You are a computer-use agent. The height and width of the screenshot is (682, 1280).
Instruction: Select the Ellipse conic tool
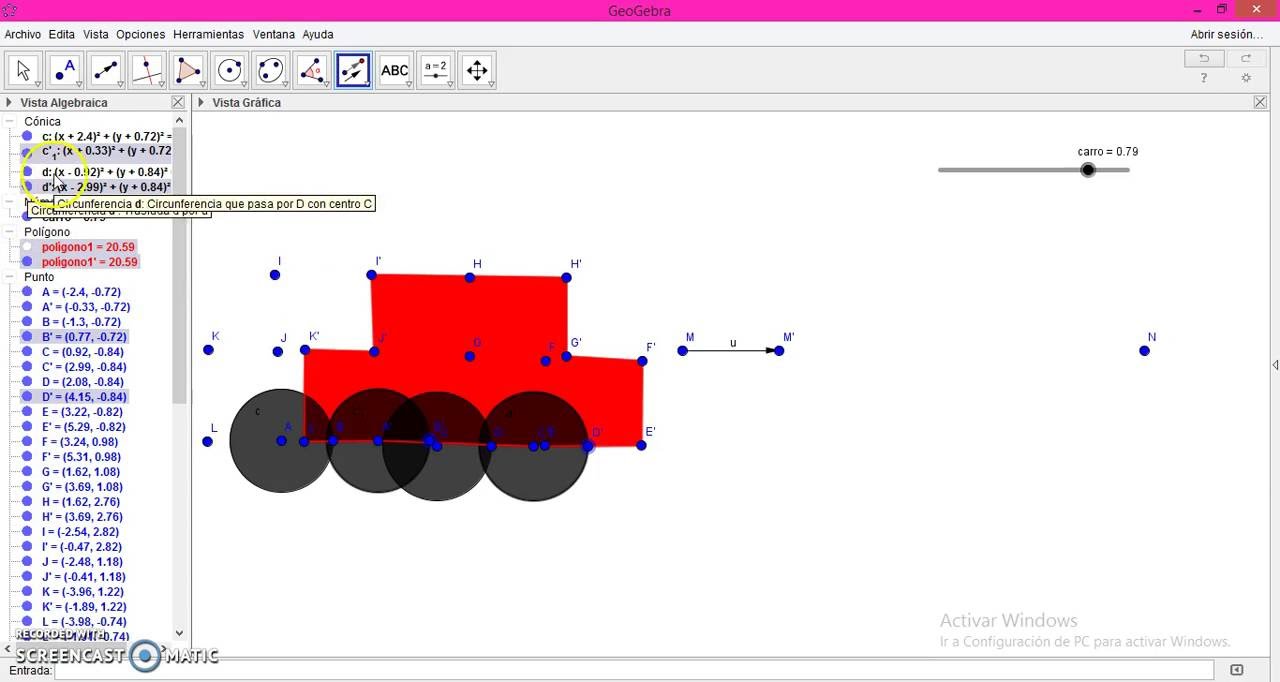[x=271, y=70]
